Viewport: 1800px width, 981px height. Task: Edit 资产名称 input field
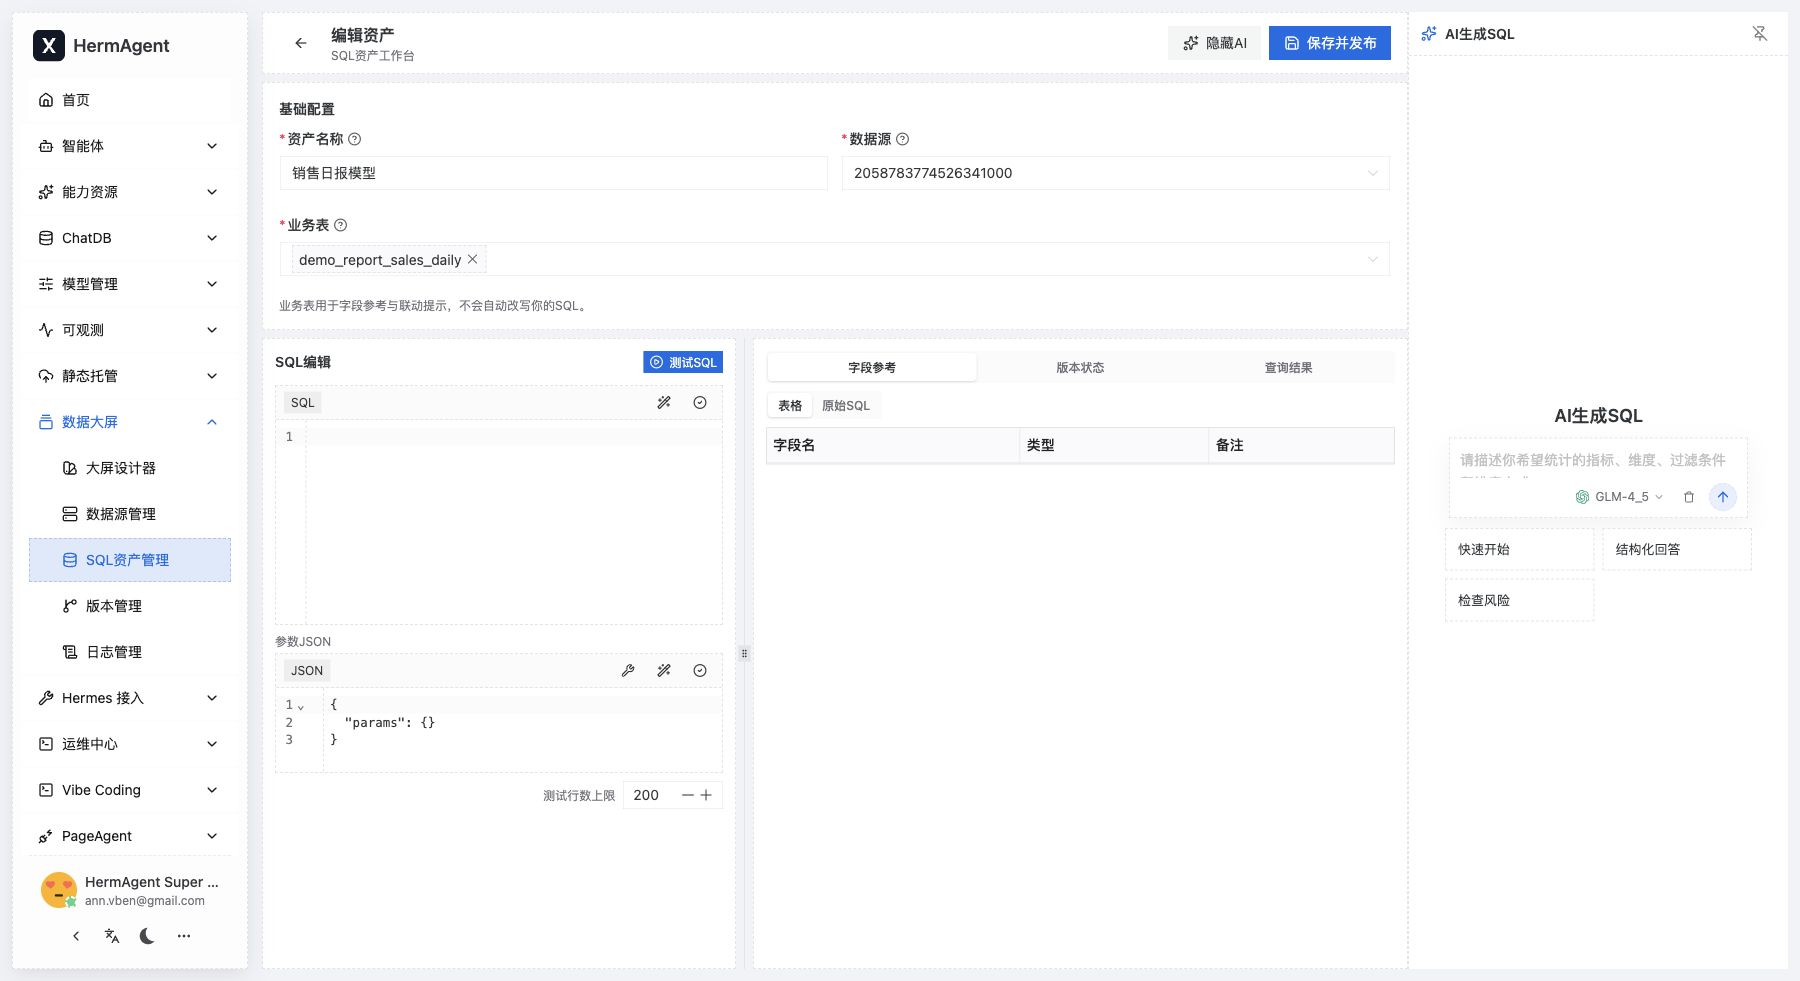coord(554,173)
